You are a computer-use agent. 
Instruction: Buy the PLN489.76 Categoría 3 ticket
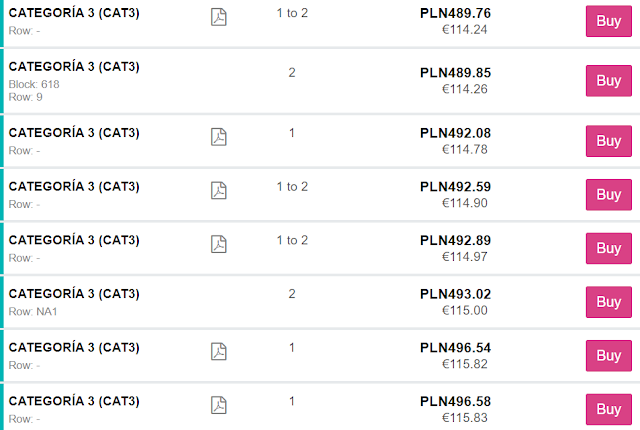tap(608, 20)
